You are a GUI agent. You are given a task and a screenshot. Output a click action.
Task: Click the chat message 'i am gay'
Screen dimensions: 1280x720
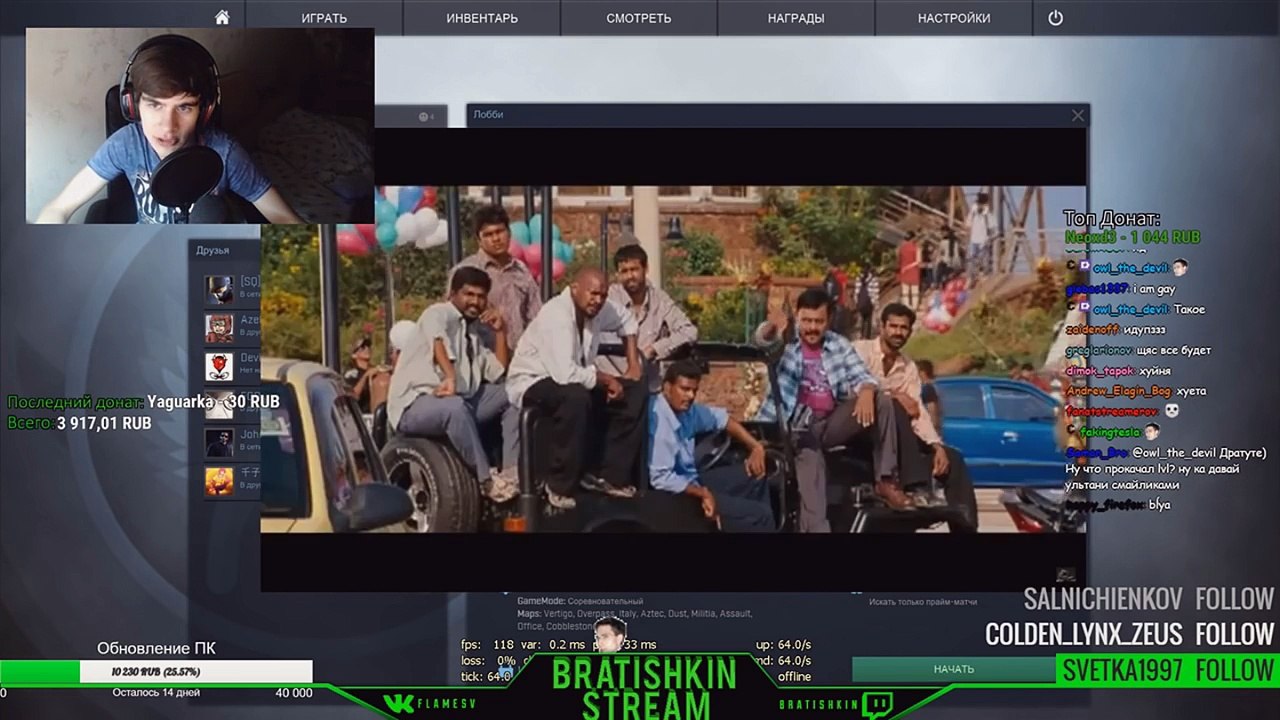pos(1154,289)
